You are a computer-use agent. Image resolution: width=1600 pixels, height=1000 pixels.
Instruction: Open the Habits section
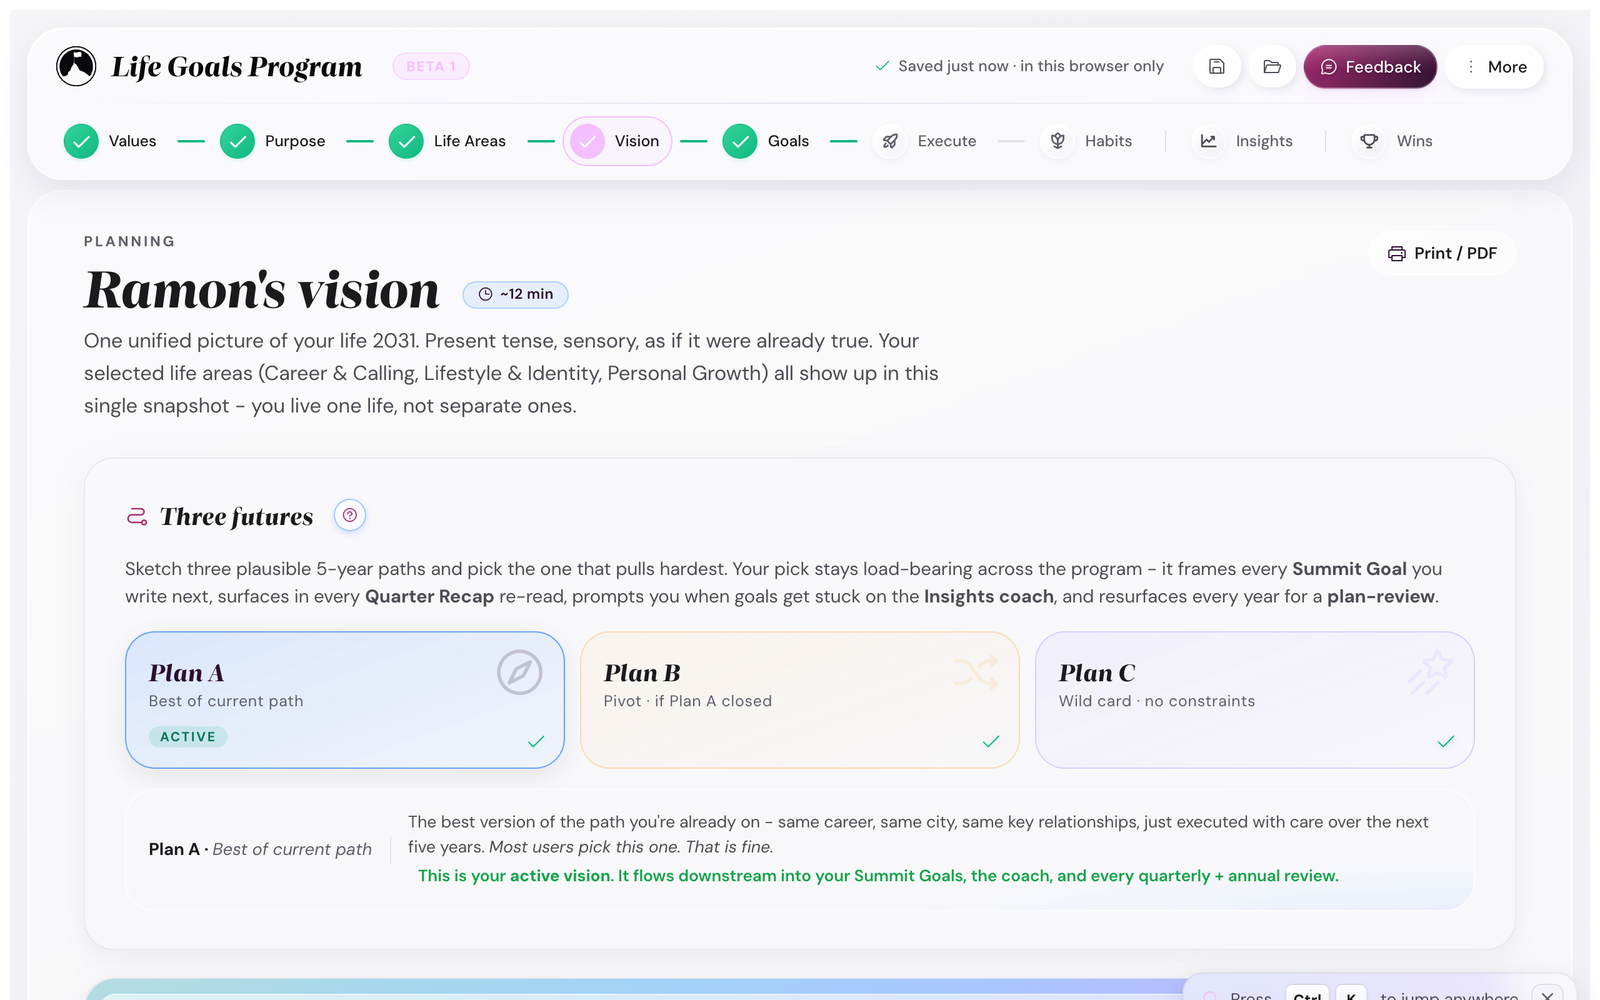coord(1086,141)
